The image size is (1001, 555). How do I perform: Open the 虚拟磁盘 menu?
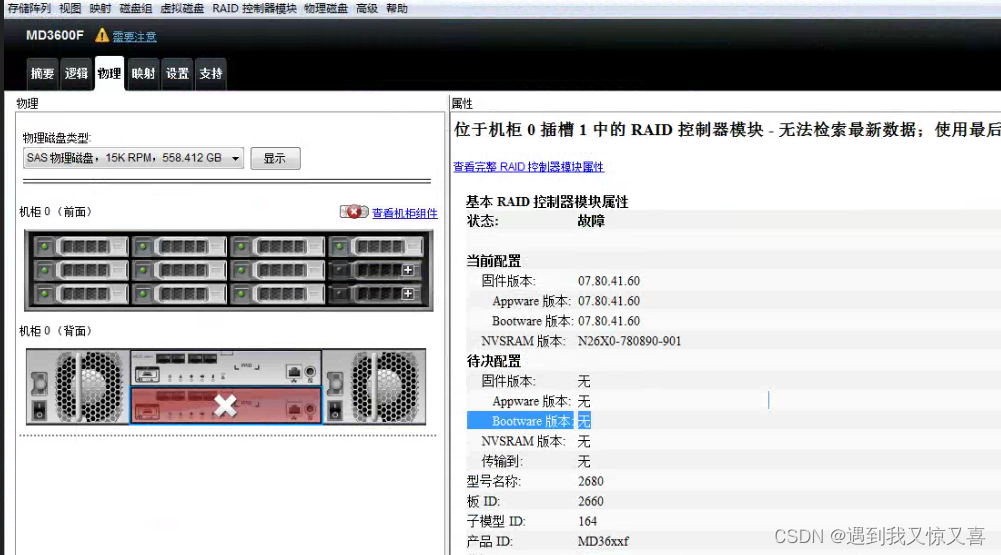coord(182,8)
